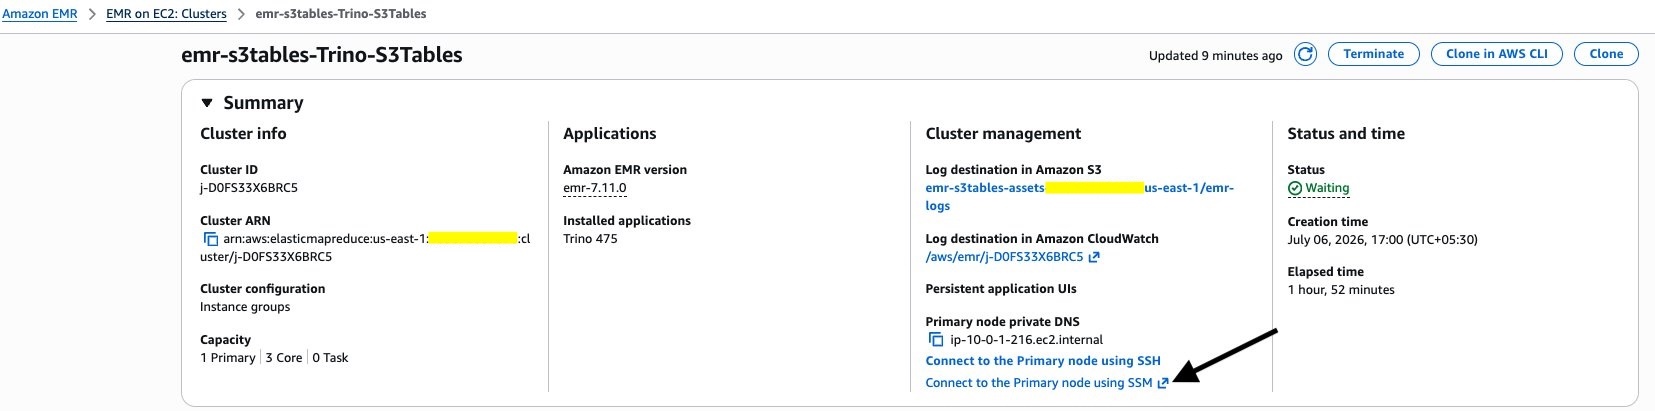1655x411 pixels.
Task: Copy the Primary node private DNS
Action: [936, 340]
